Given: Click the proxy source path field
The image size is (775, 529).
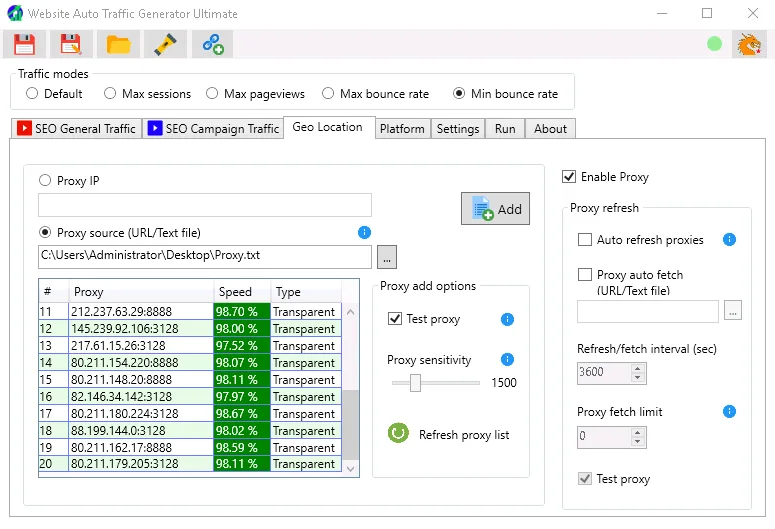Looking at the screenshot, I should point(205,257).
